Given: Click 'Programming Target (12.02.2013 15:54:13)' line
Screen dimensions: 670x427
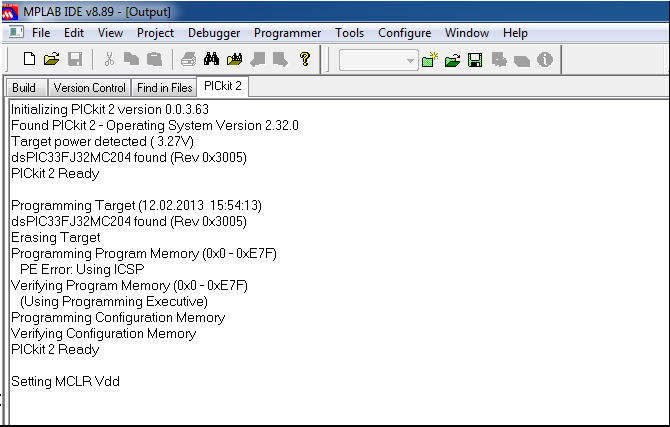Looking at the screenshot, I should pyautogui.click(x=136, y=206).
